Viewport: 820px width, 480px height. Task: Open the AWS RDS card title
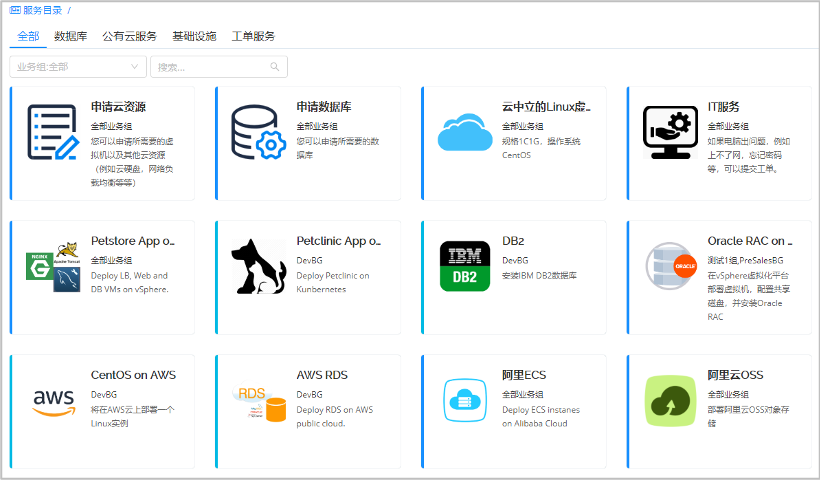(322, 375)
